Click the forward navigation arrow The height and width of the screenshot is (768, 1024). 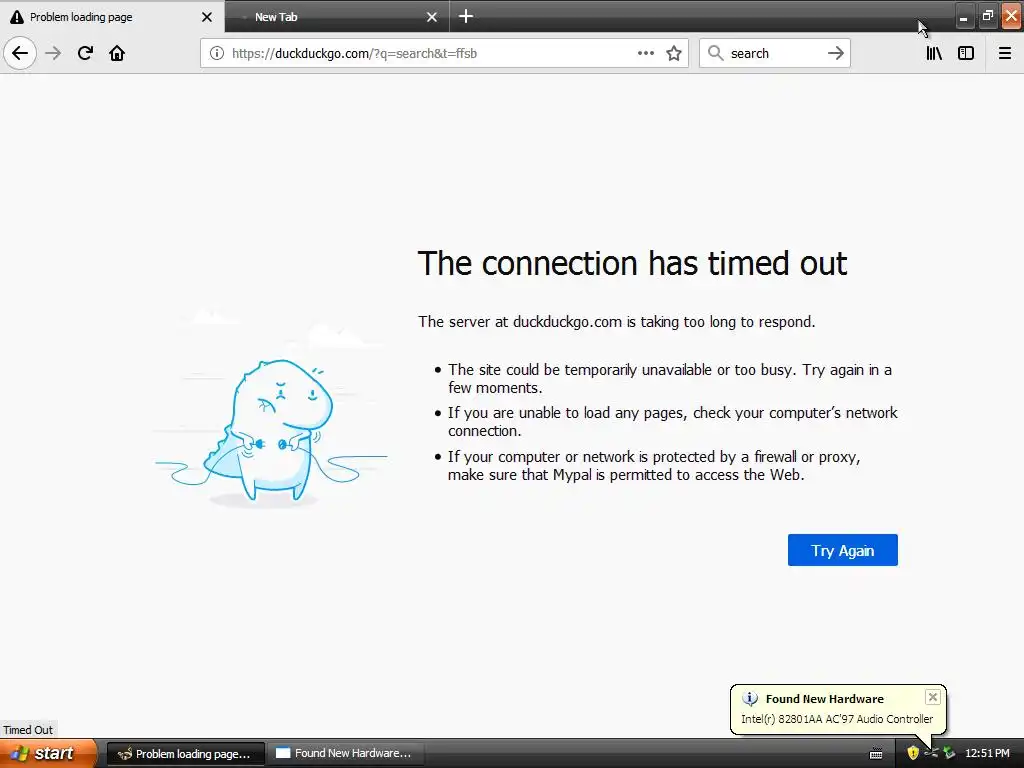click(53, 53)
